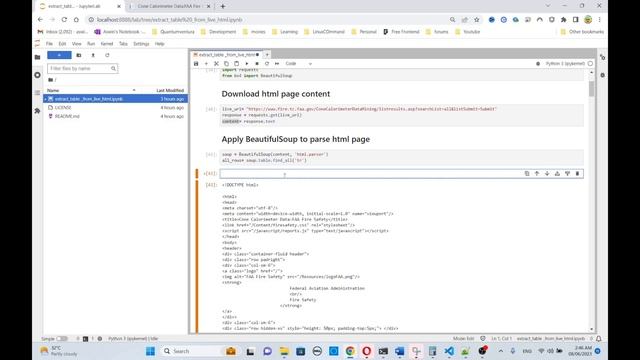This screenshot has height=360, width=640.
Task: Duplicate the active cell via cell toolbar
Action: (x=527, y=173)
